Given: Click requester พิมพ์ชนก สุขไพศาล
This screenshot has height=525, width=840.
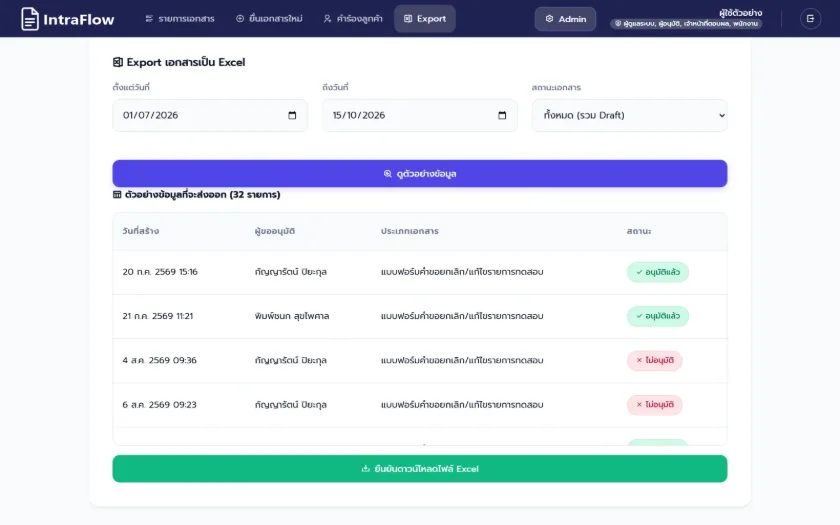Looking at the screenshot, I should (x=292, y=316).
